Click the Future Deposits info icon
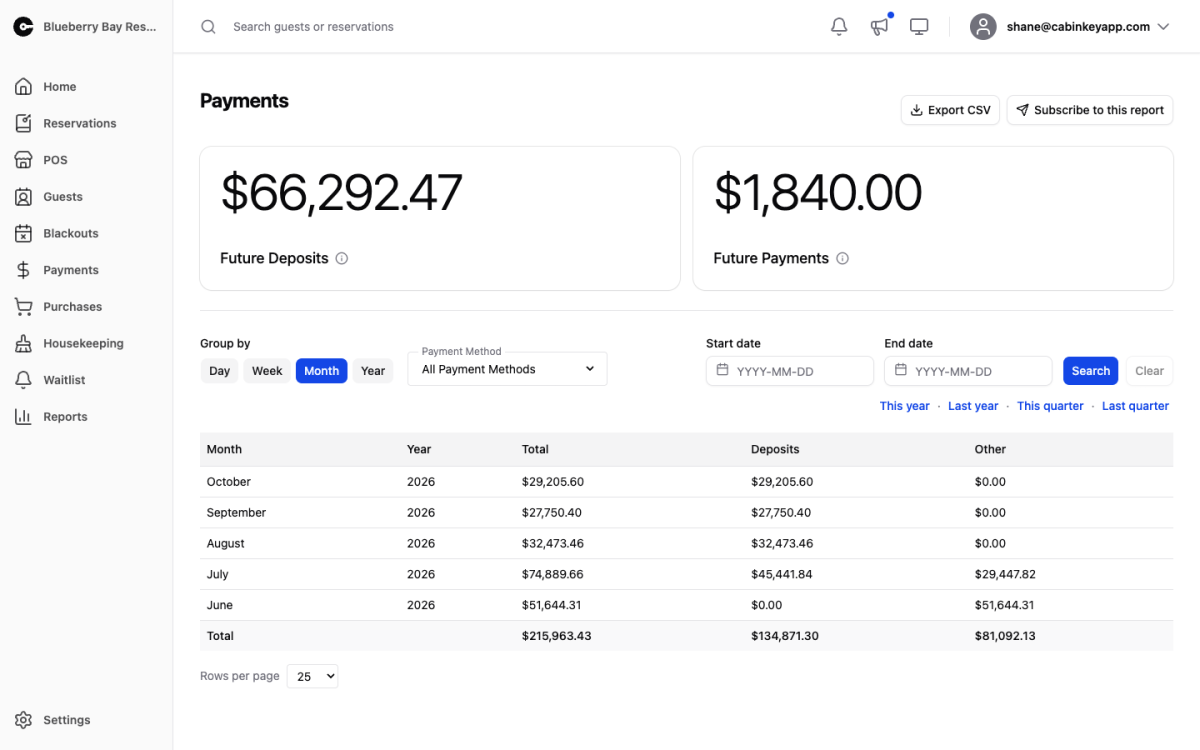This screenshot has height=750, width=1200. 341,258
